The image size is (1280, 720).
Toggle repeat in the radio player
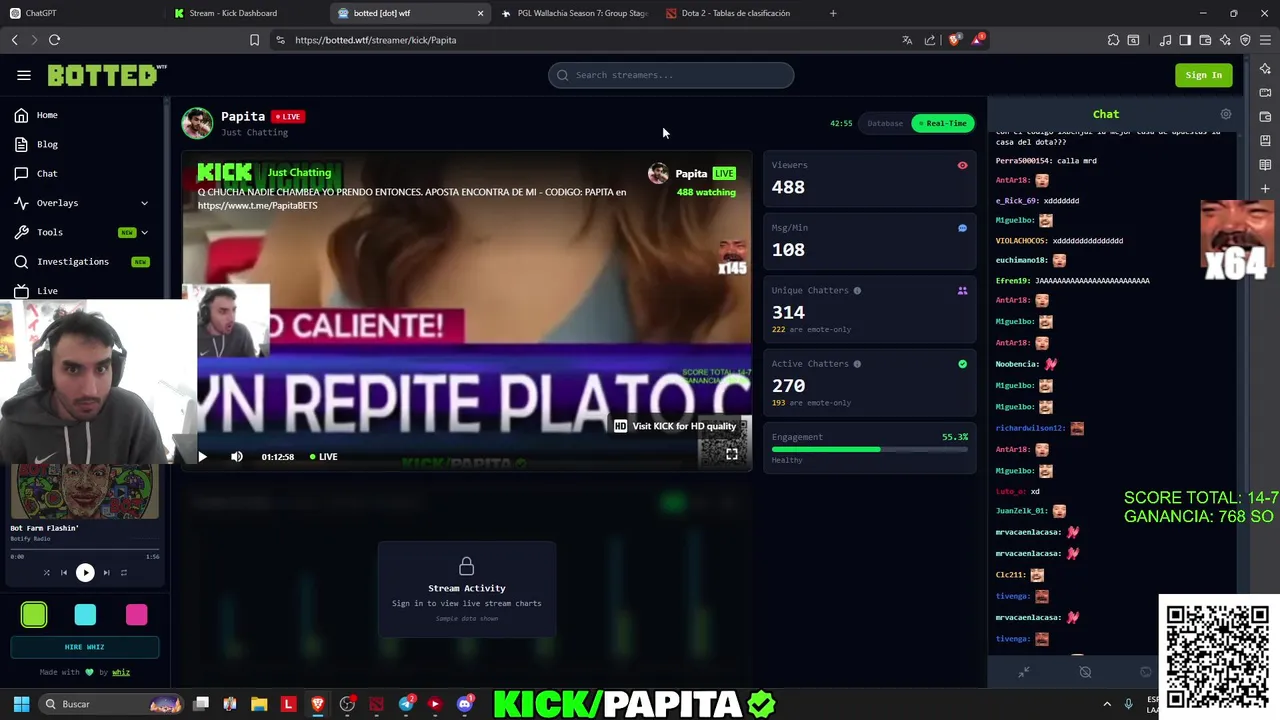coord(124,573)
